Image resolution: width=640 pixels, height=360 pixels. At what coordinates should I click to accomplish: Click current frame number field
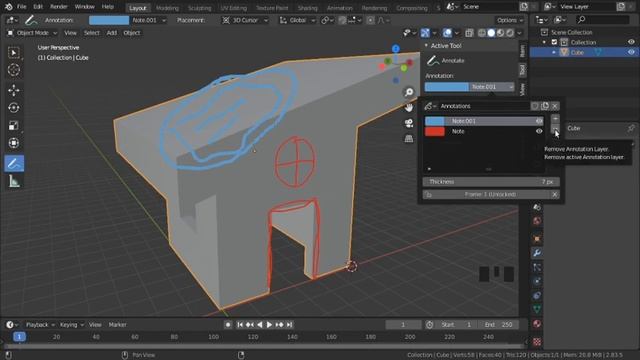[403, 324]
